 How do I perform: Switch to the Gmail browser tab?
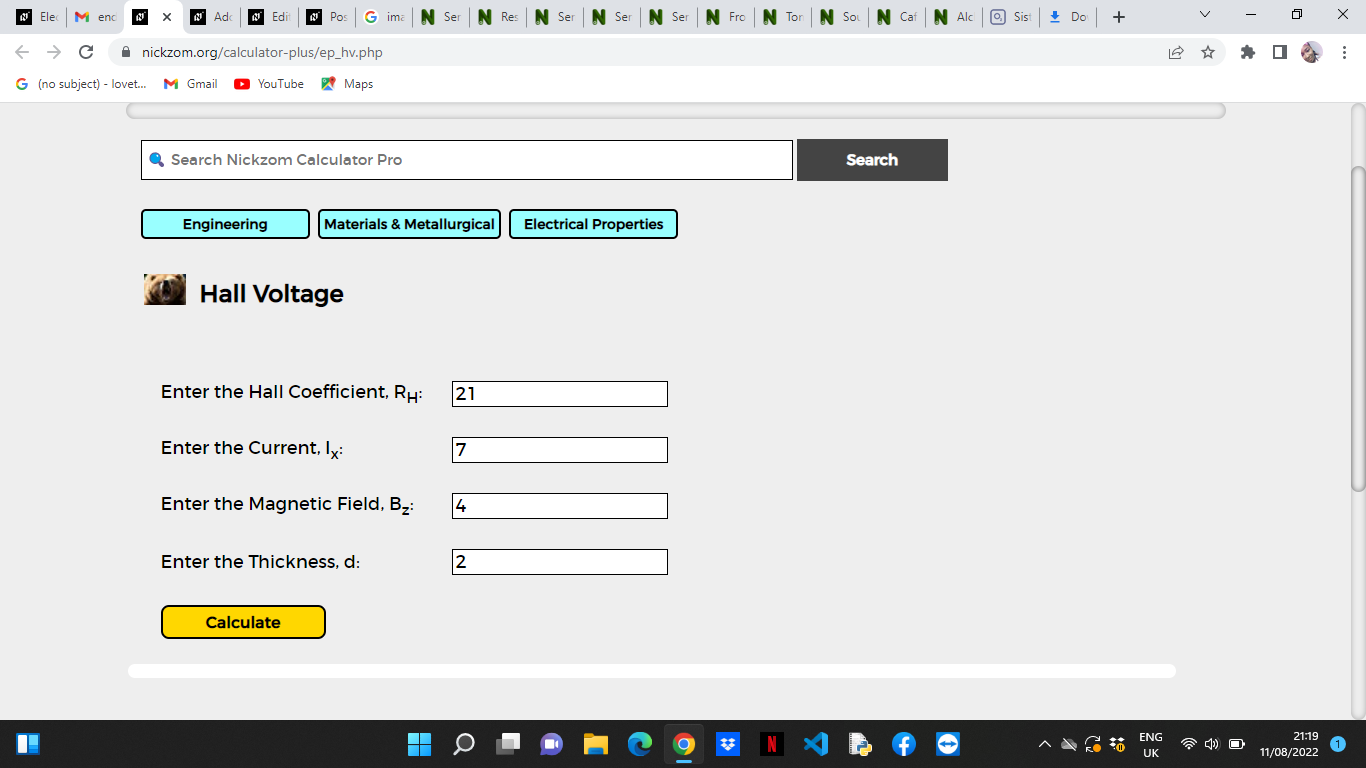click(x=96, y=17)
